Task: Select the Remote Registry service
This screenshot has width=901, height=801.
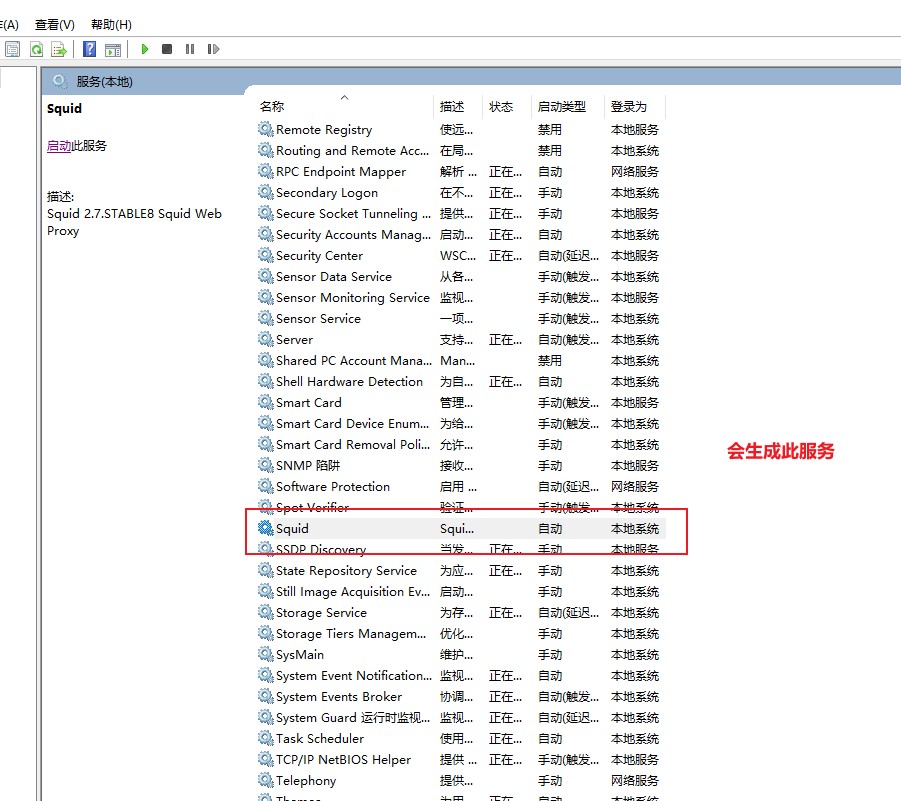Action: point(323,130)
